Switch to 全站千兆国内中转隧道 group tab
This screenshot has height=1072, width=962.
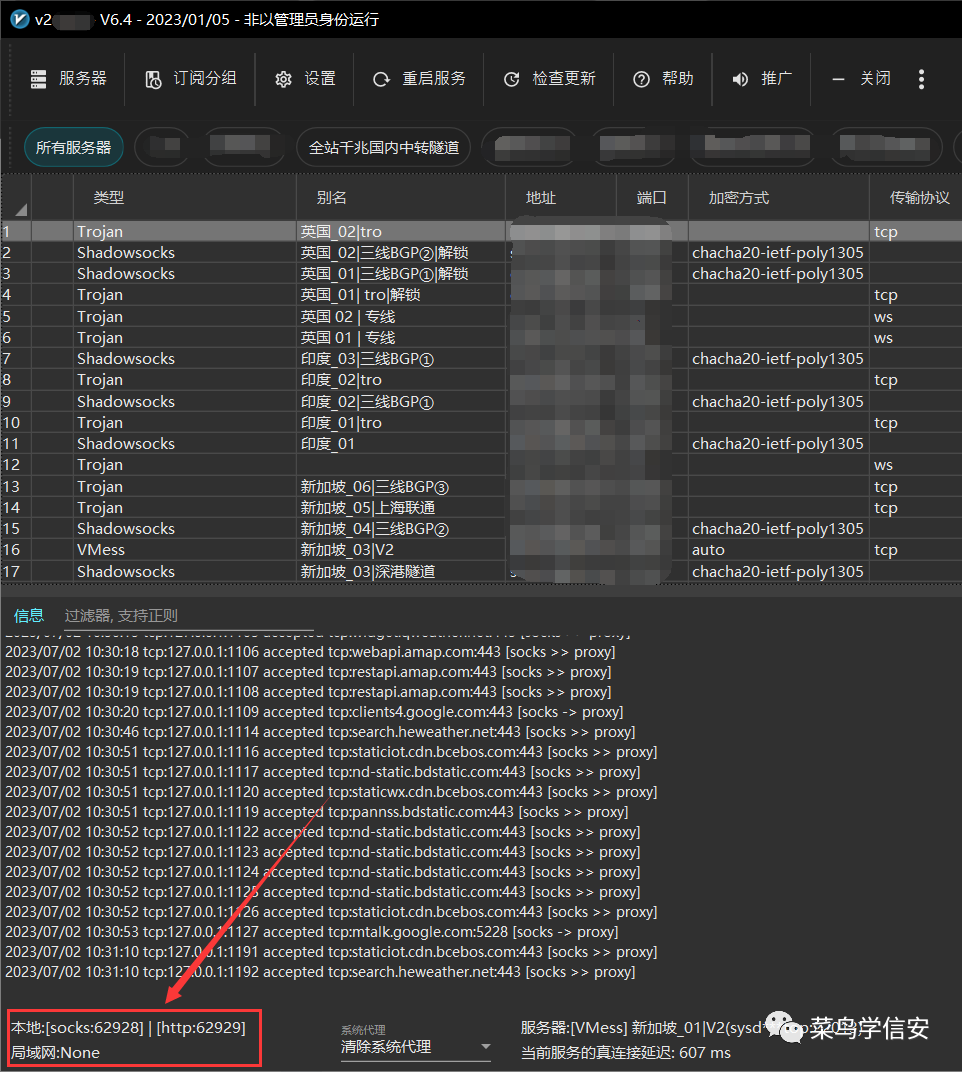point(384,147)
